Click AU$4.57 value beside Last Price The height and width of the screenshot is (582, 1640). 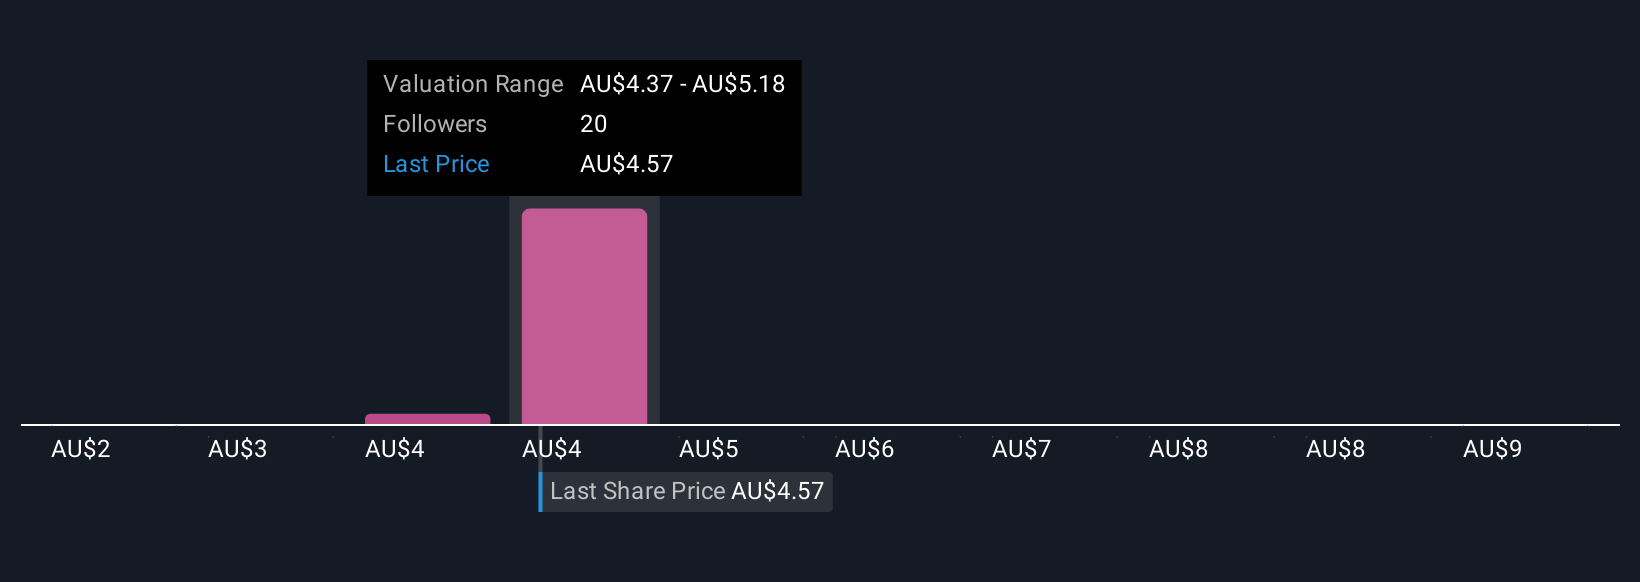(x=627, y=164)
